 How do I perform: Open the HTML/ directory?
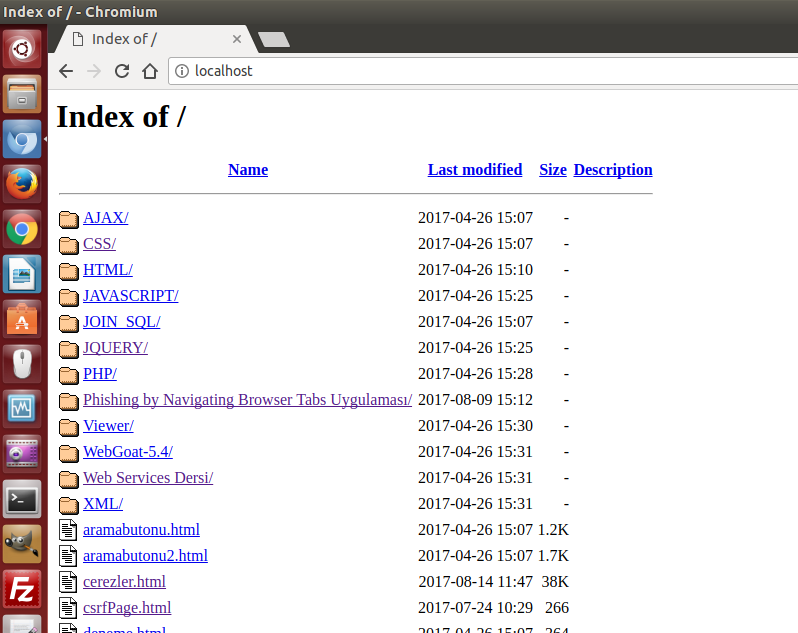[108, 270]
